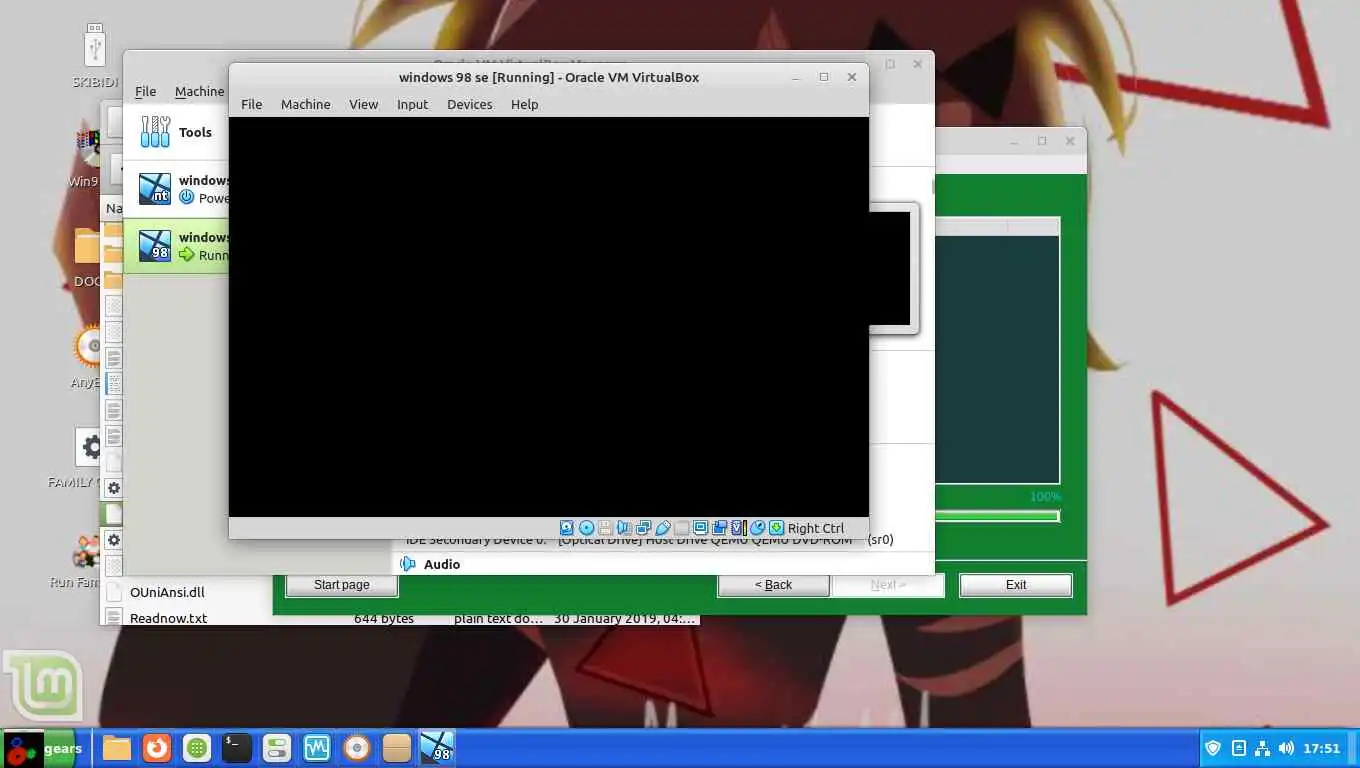The height and width of the screenshot is (768, 1360).
Task: Open the settings toggles icon in taskbar
Action: [277, 747]
